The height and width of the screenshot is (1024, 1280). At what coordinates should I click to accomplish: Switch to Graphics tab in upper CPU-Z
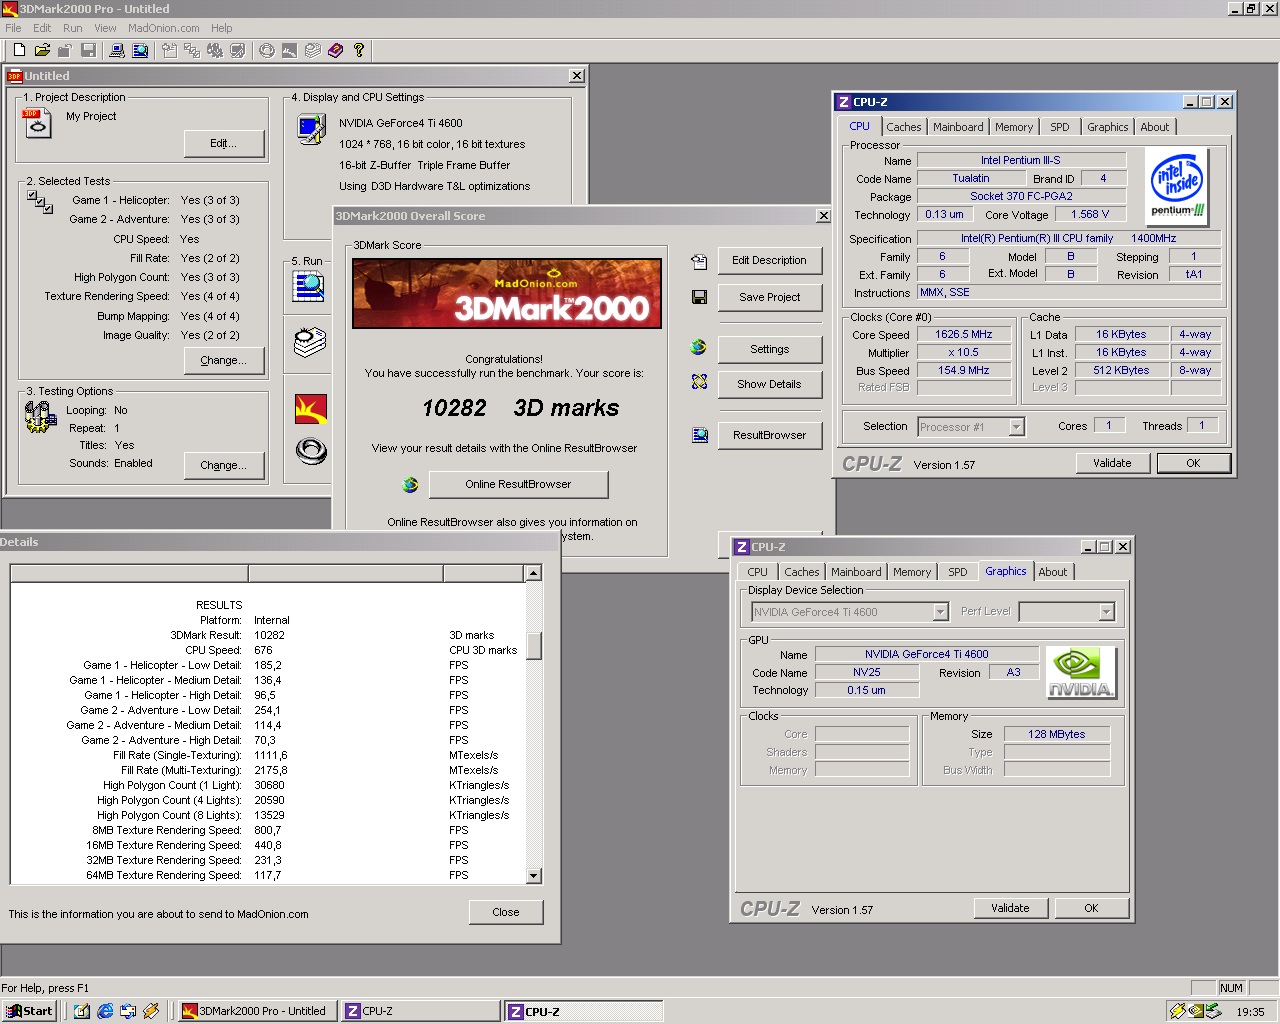coord(1108,127)
